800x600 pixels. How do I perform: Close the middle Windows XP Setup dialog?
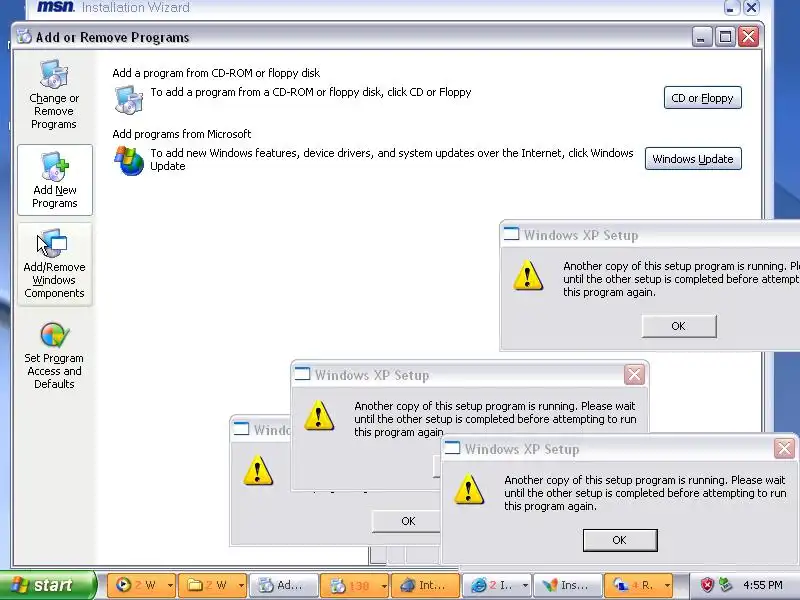coord(634,375)
